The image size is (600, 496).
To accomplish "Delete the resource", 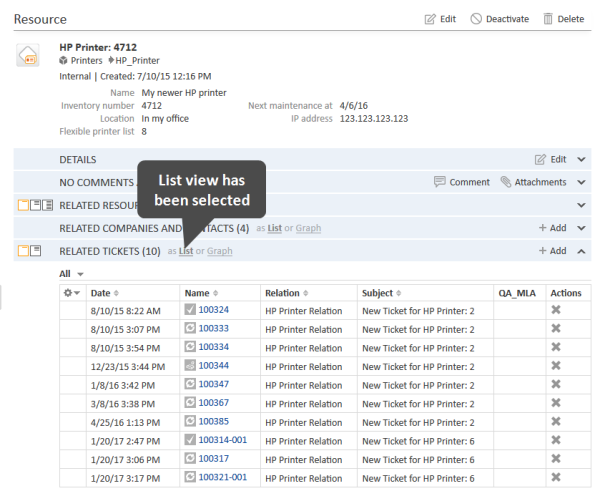I will tap(564, 19).
